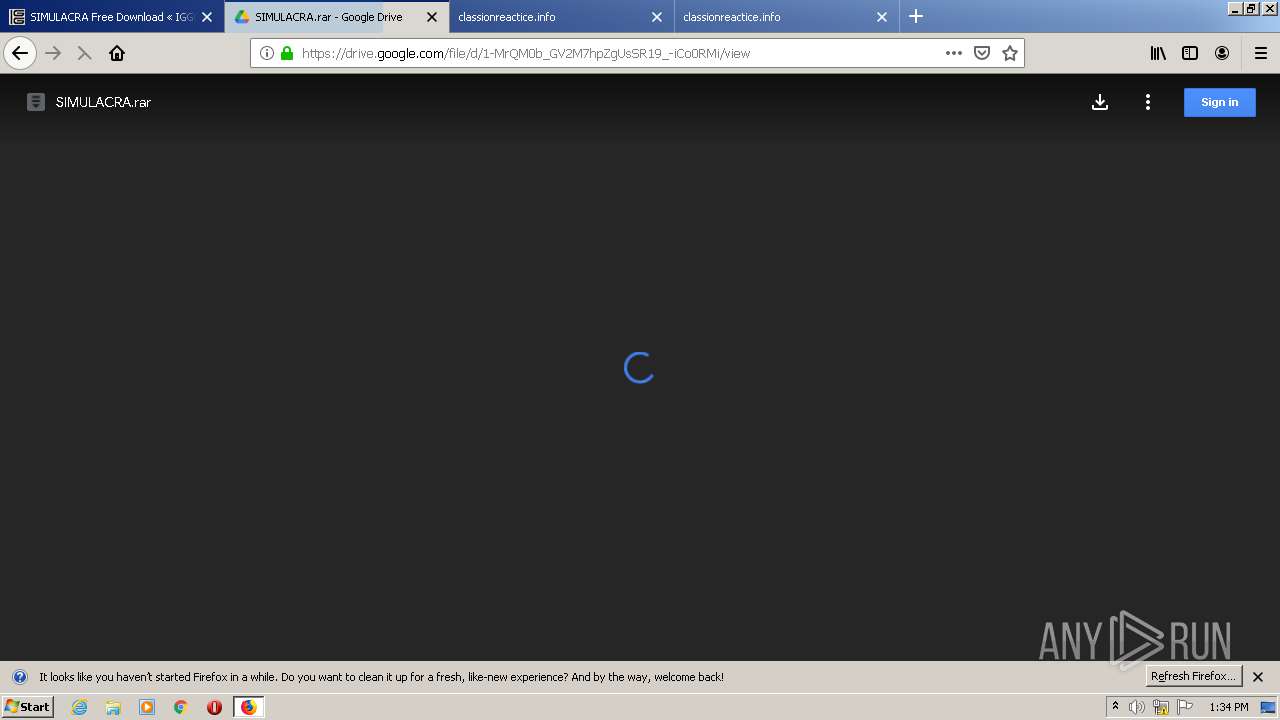This screenshot has width=1280, height=720.
Task: Open the Action Center flag icon
Action: (x=1185, y=707)
